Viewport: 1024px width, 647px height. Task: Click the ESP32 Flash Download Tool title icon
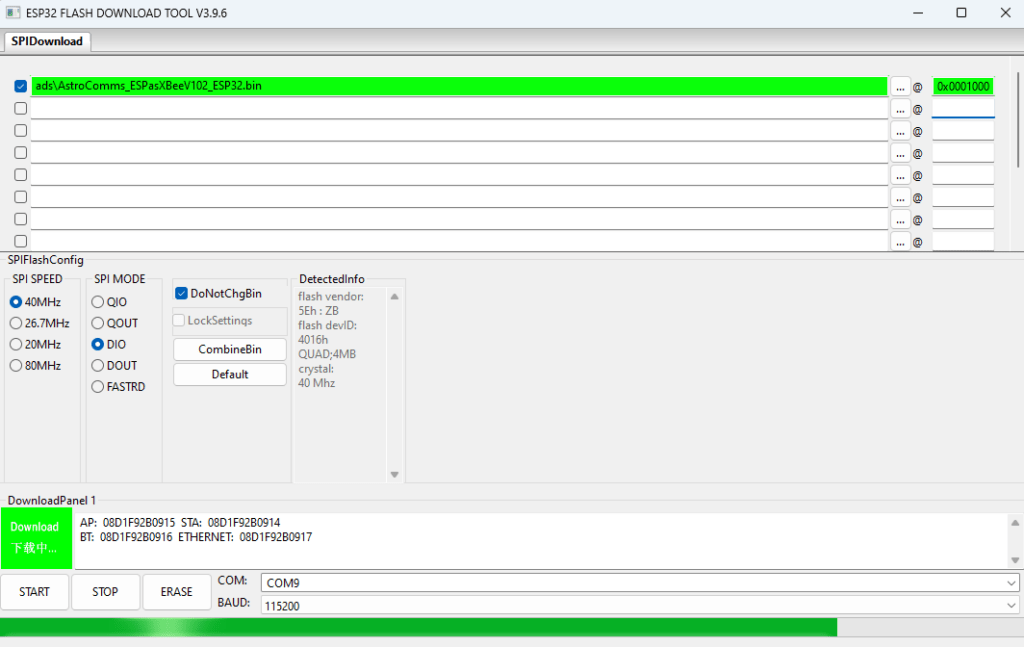click(x=12, y=12)
